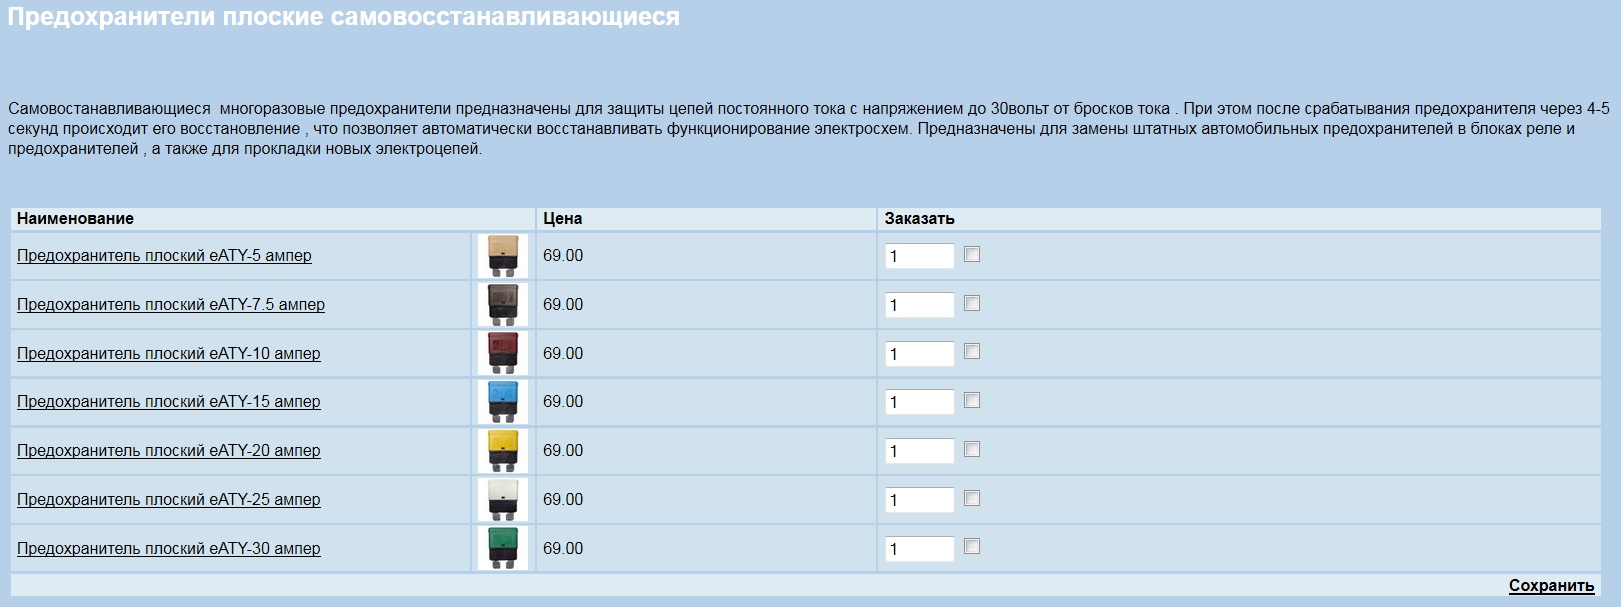Check the order box for eATY-5 ампер
This screenshot has height=607, width=1621.
tap(972, 254)
